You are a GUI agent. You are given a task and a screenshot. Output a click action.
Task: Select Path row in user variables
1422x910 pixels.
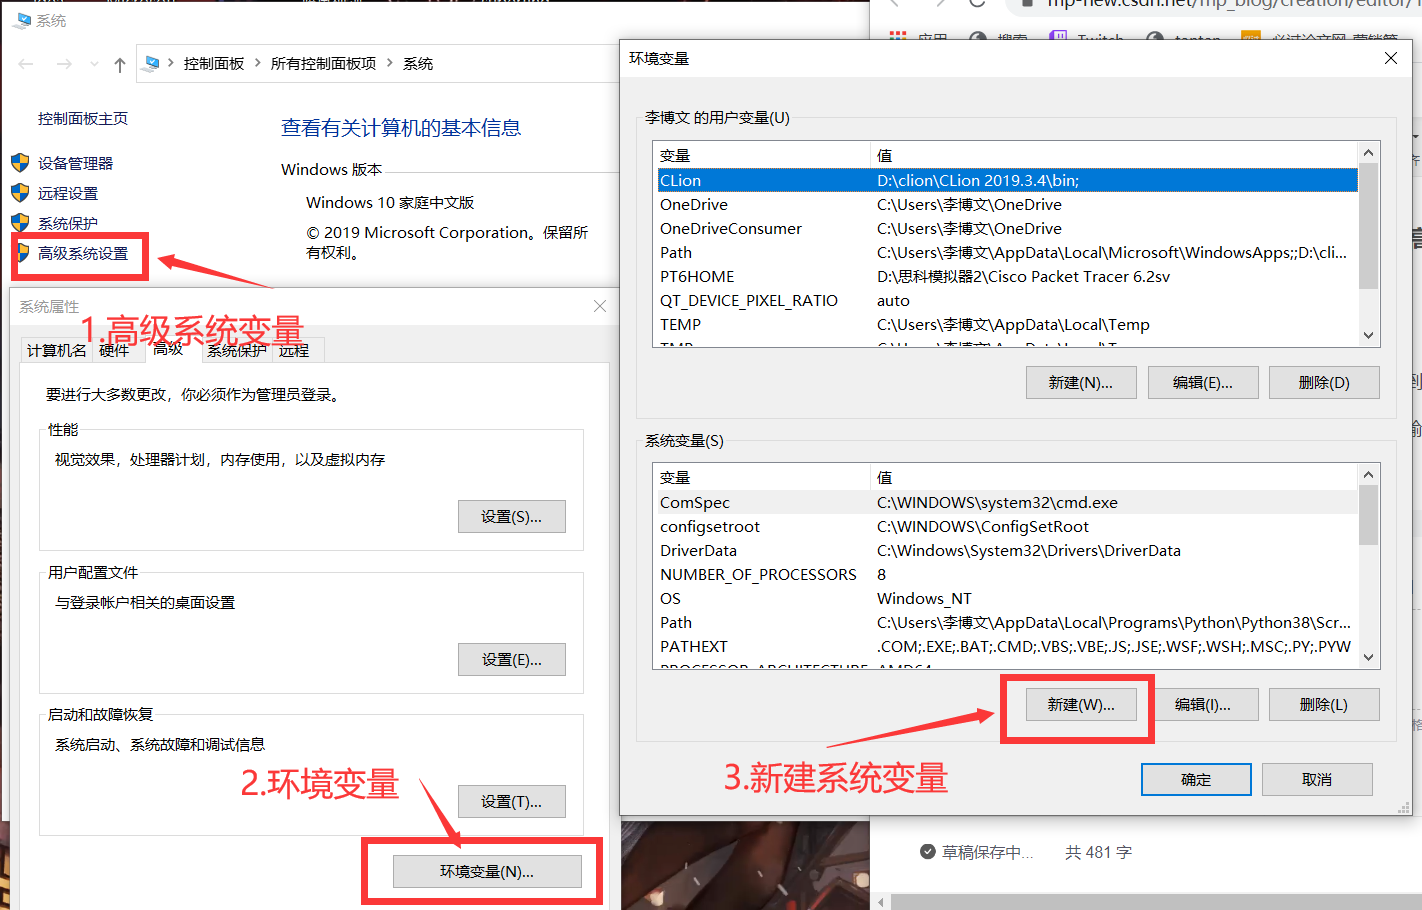click(1007, 252)
